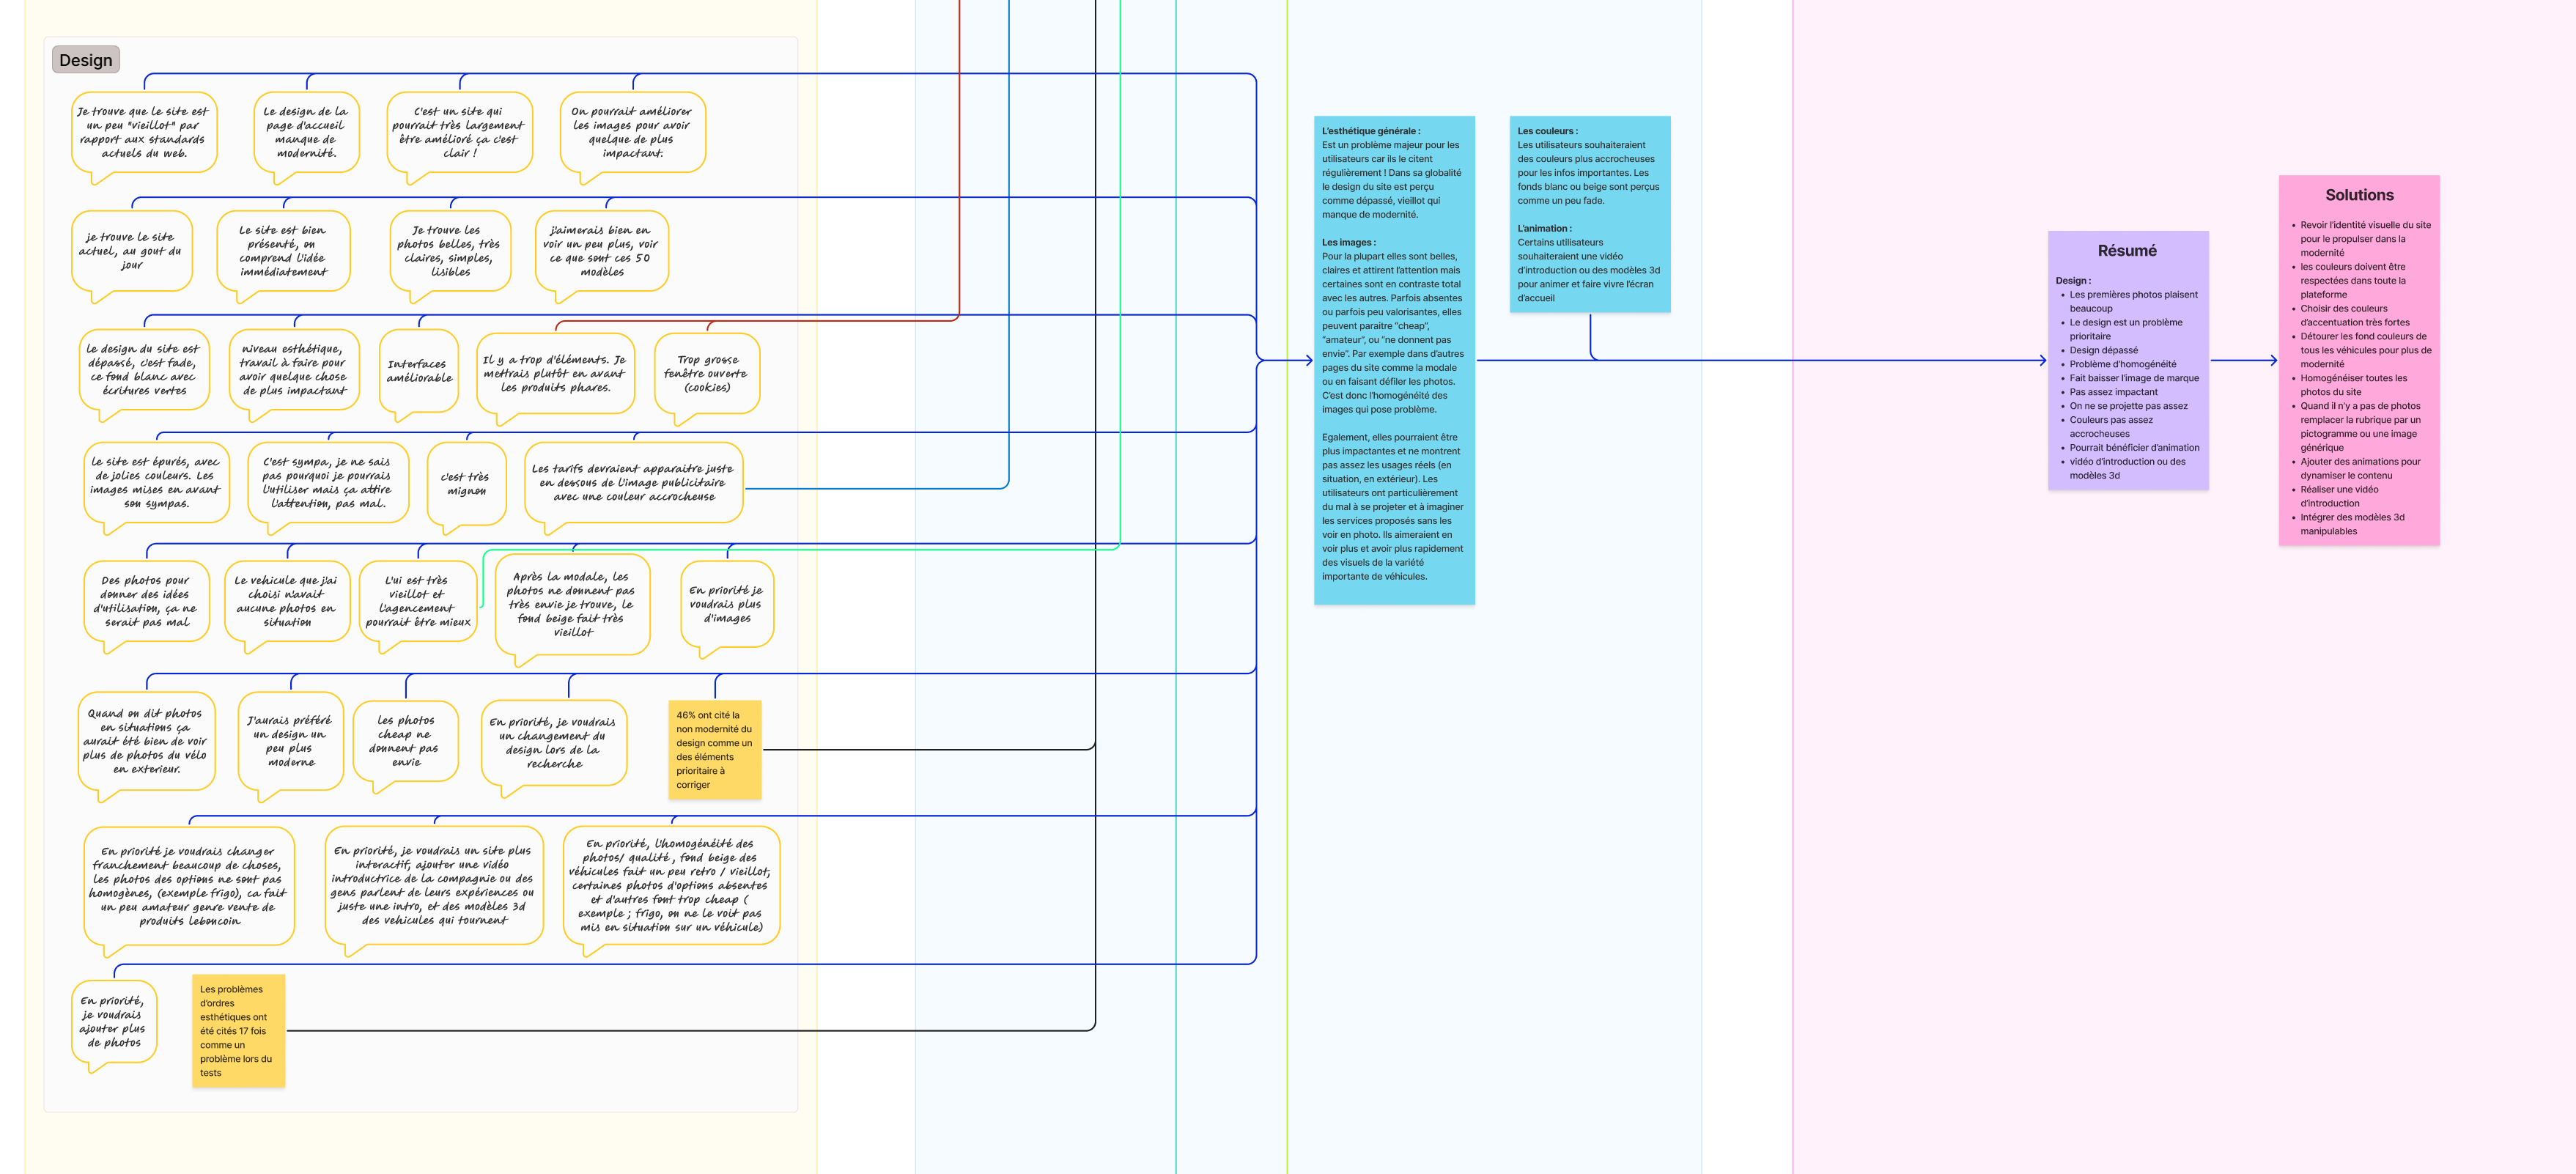Click the "Le design de la page d'accueil" bubble
This screenshot has width=2576, height=1174.
[x=306, y=132]
